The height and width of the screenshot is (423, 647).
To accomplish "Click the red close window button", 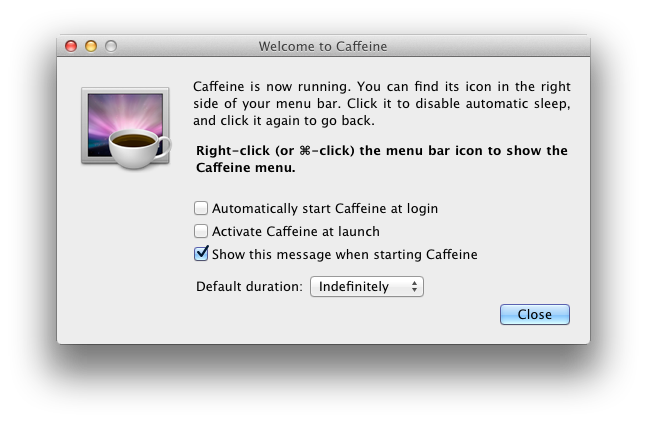I will coord(71,46).
